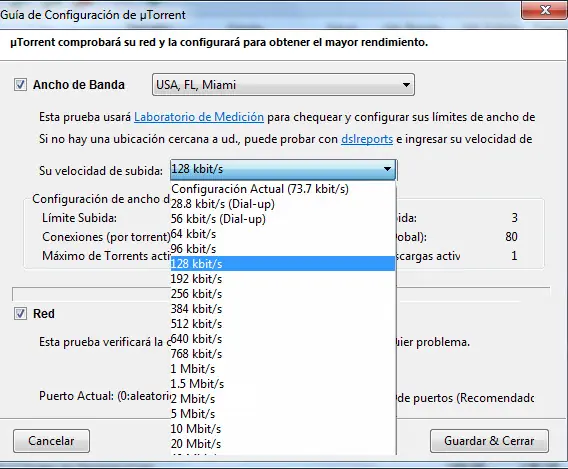Select 768 kbit/s in the dropdown list
568x469 pixels.
283,354
